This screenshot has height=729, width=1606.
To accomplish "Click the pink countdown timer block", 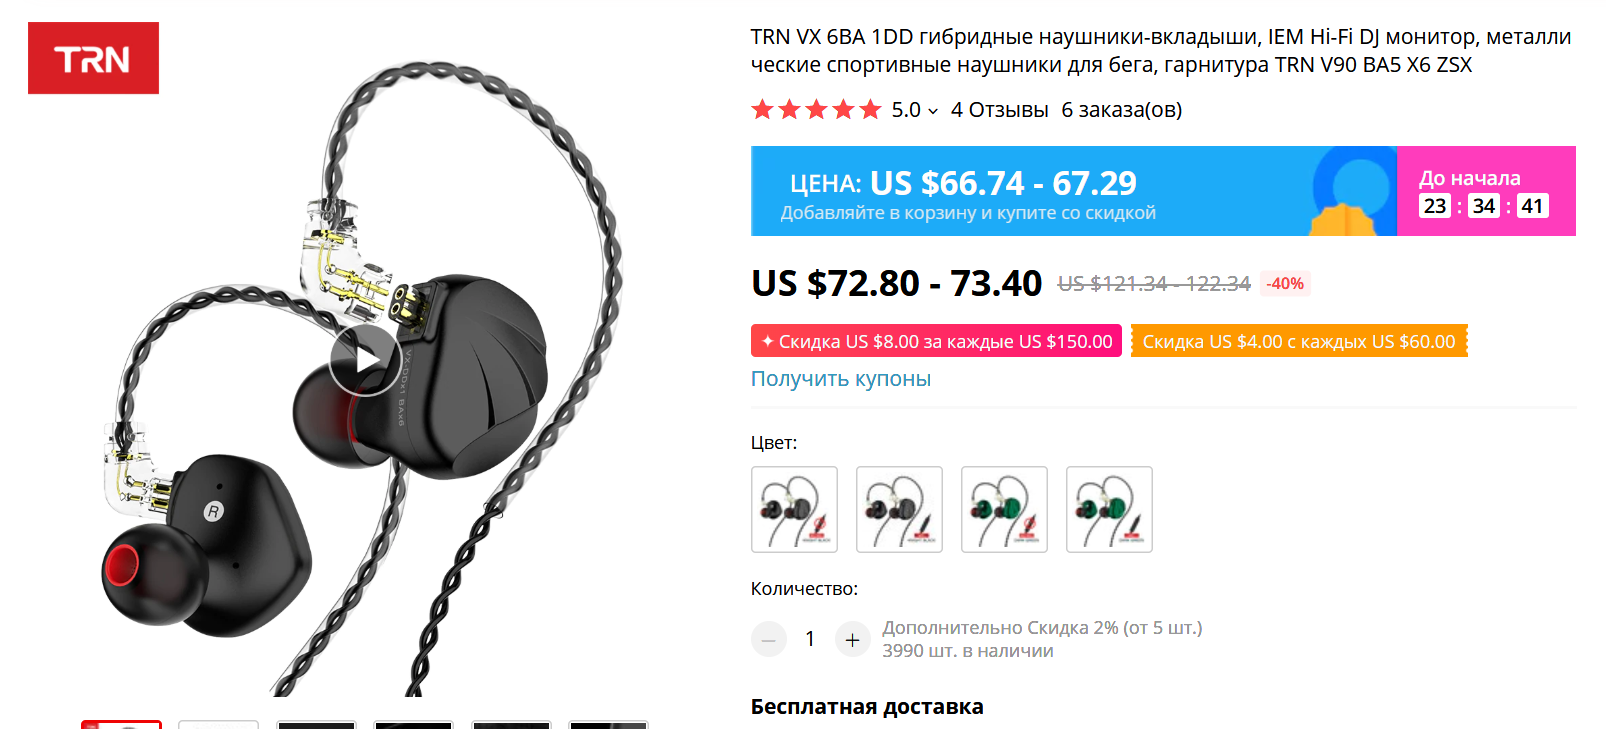I will click(x=1486, y=191).
